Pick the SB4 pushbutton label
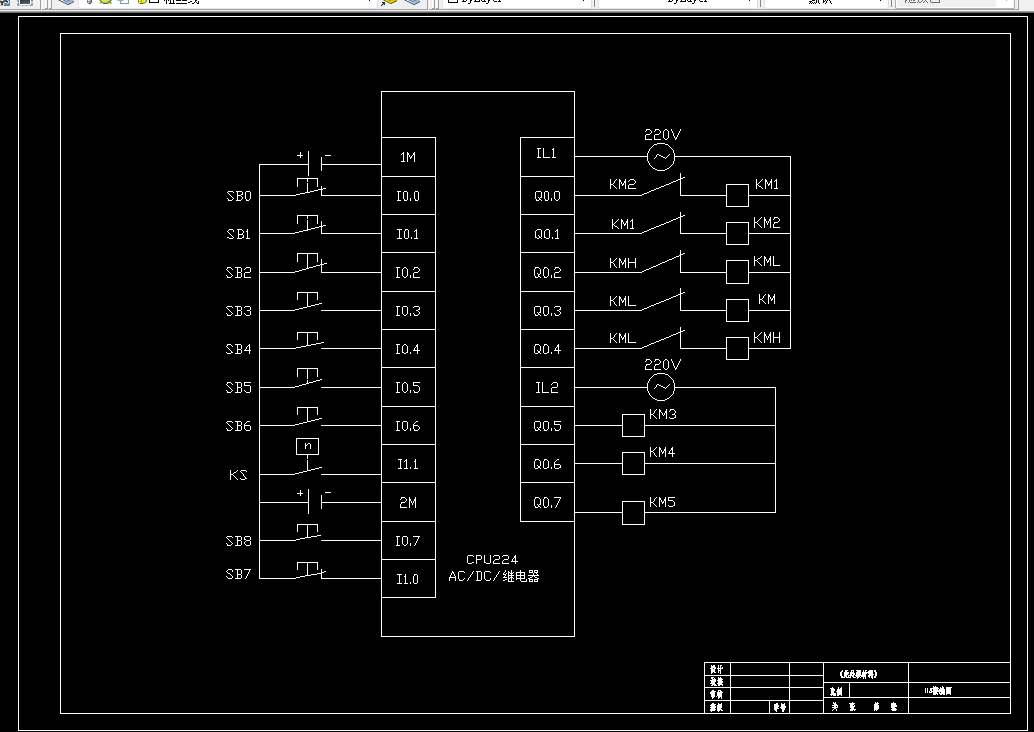 239,349
